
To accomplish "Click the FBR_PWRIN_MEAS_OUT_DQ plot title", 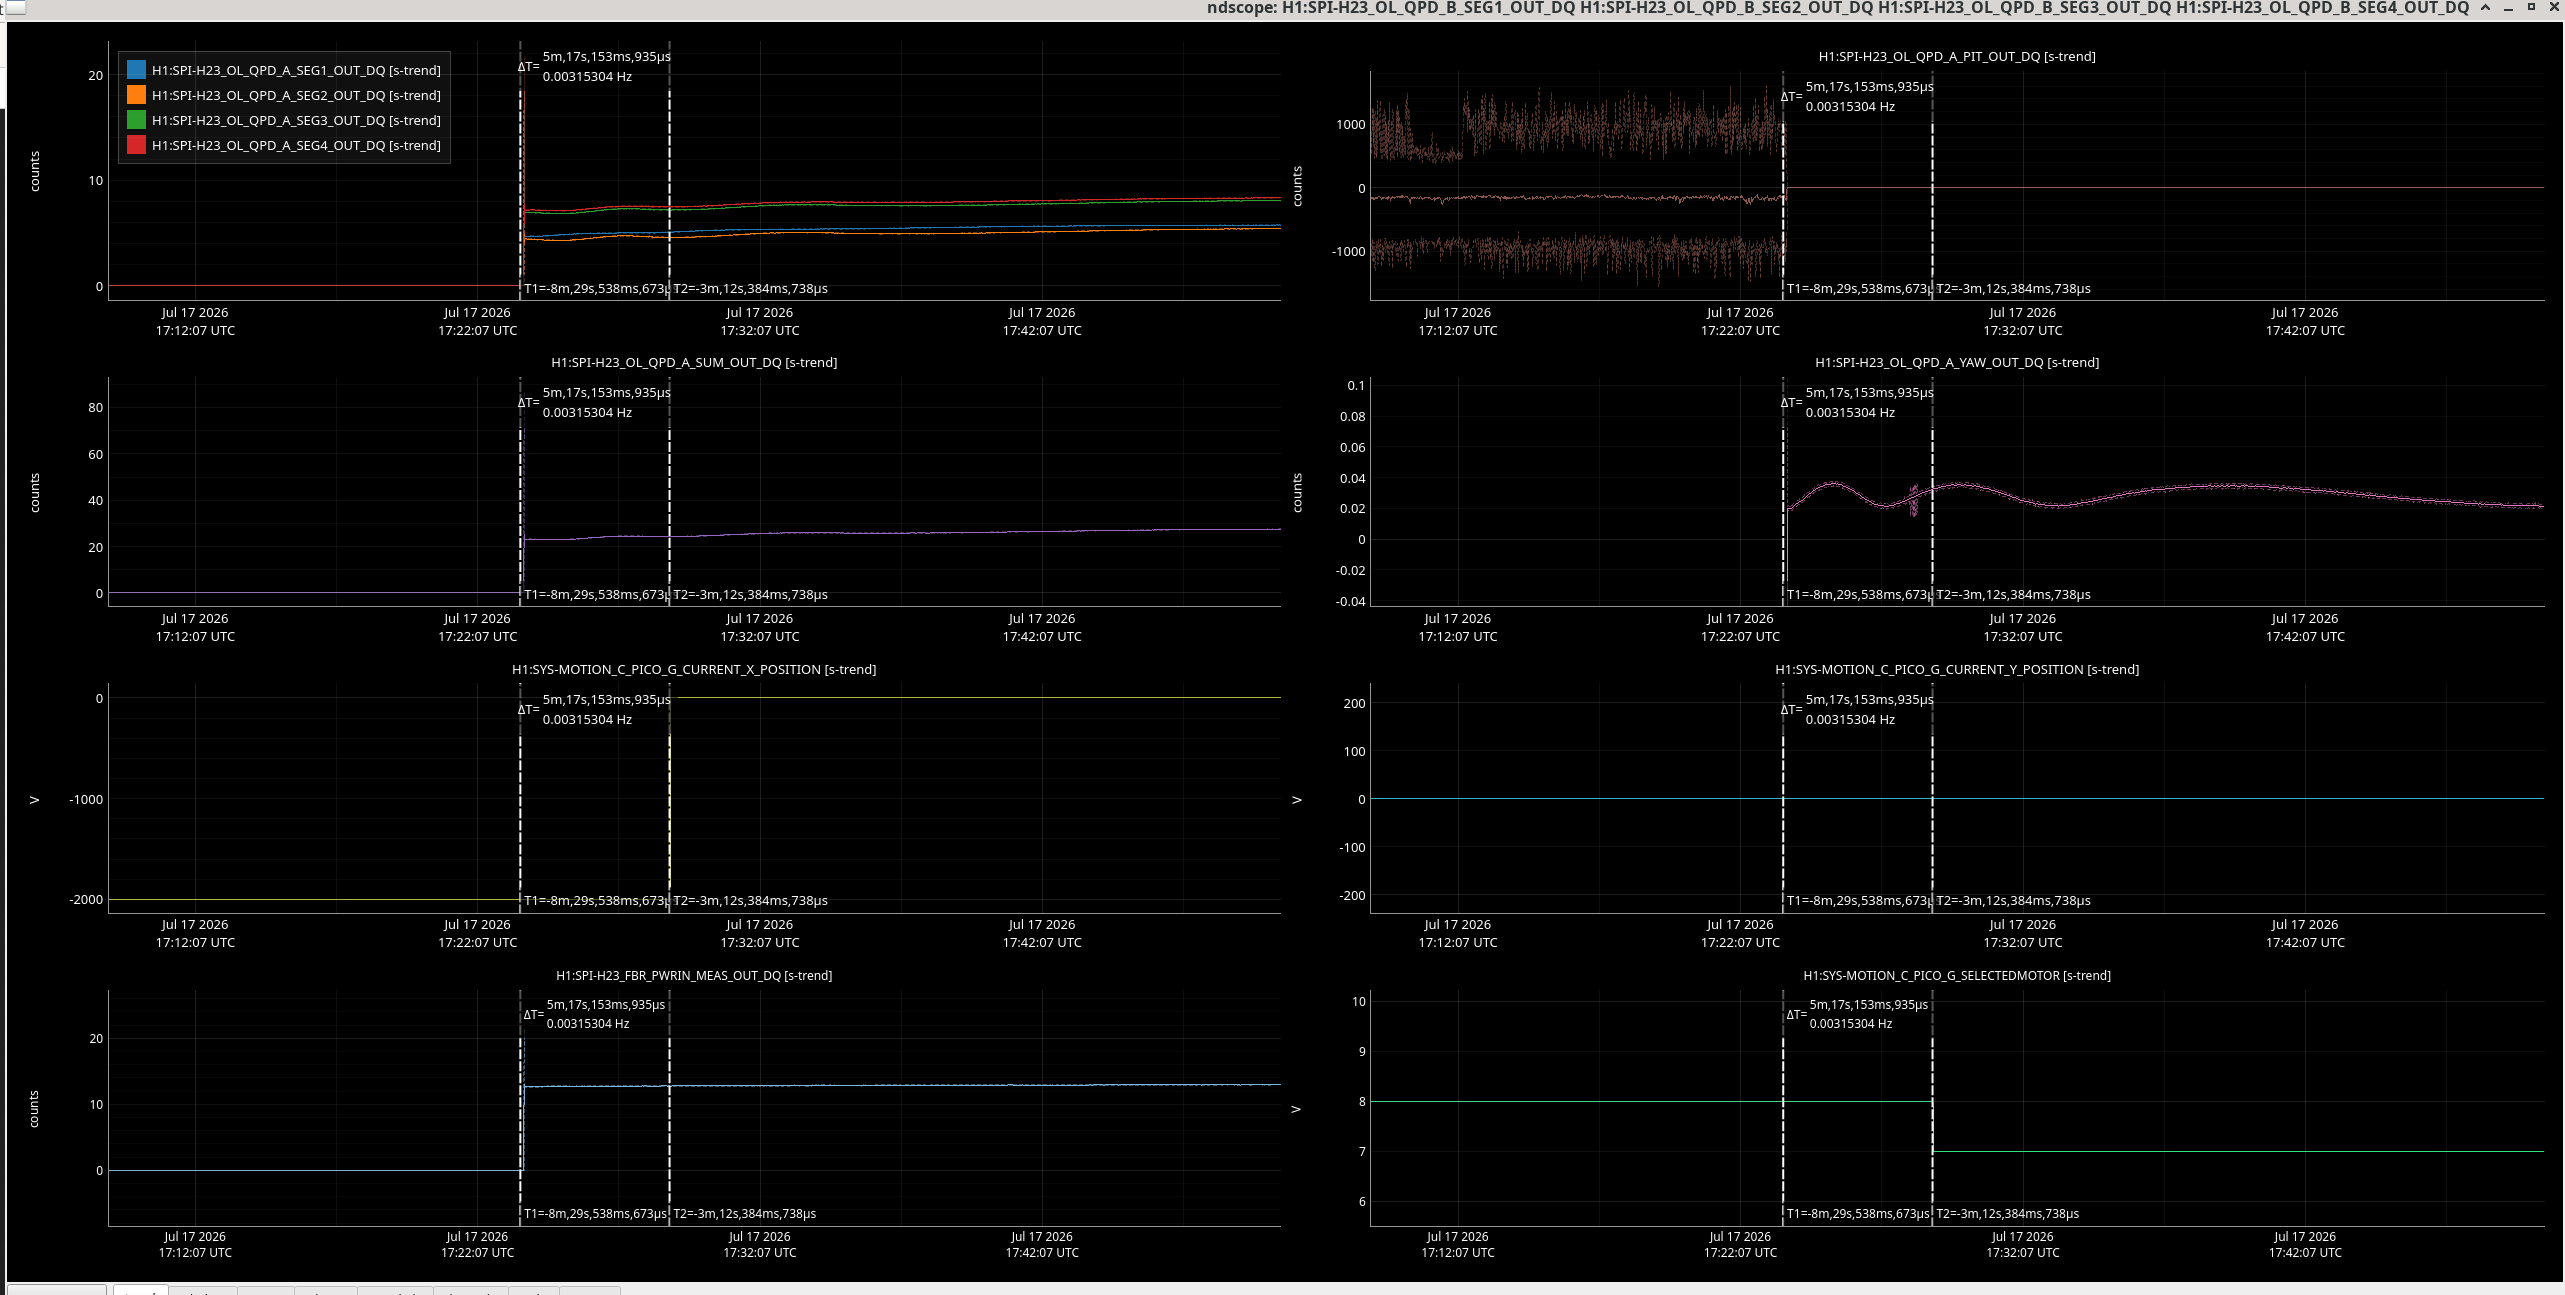I will (694, 976).
